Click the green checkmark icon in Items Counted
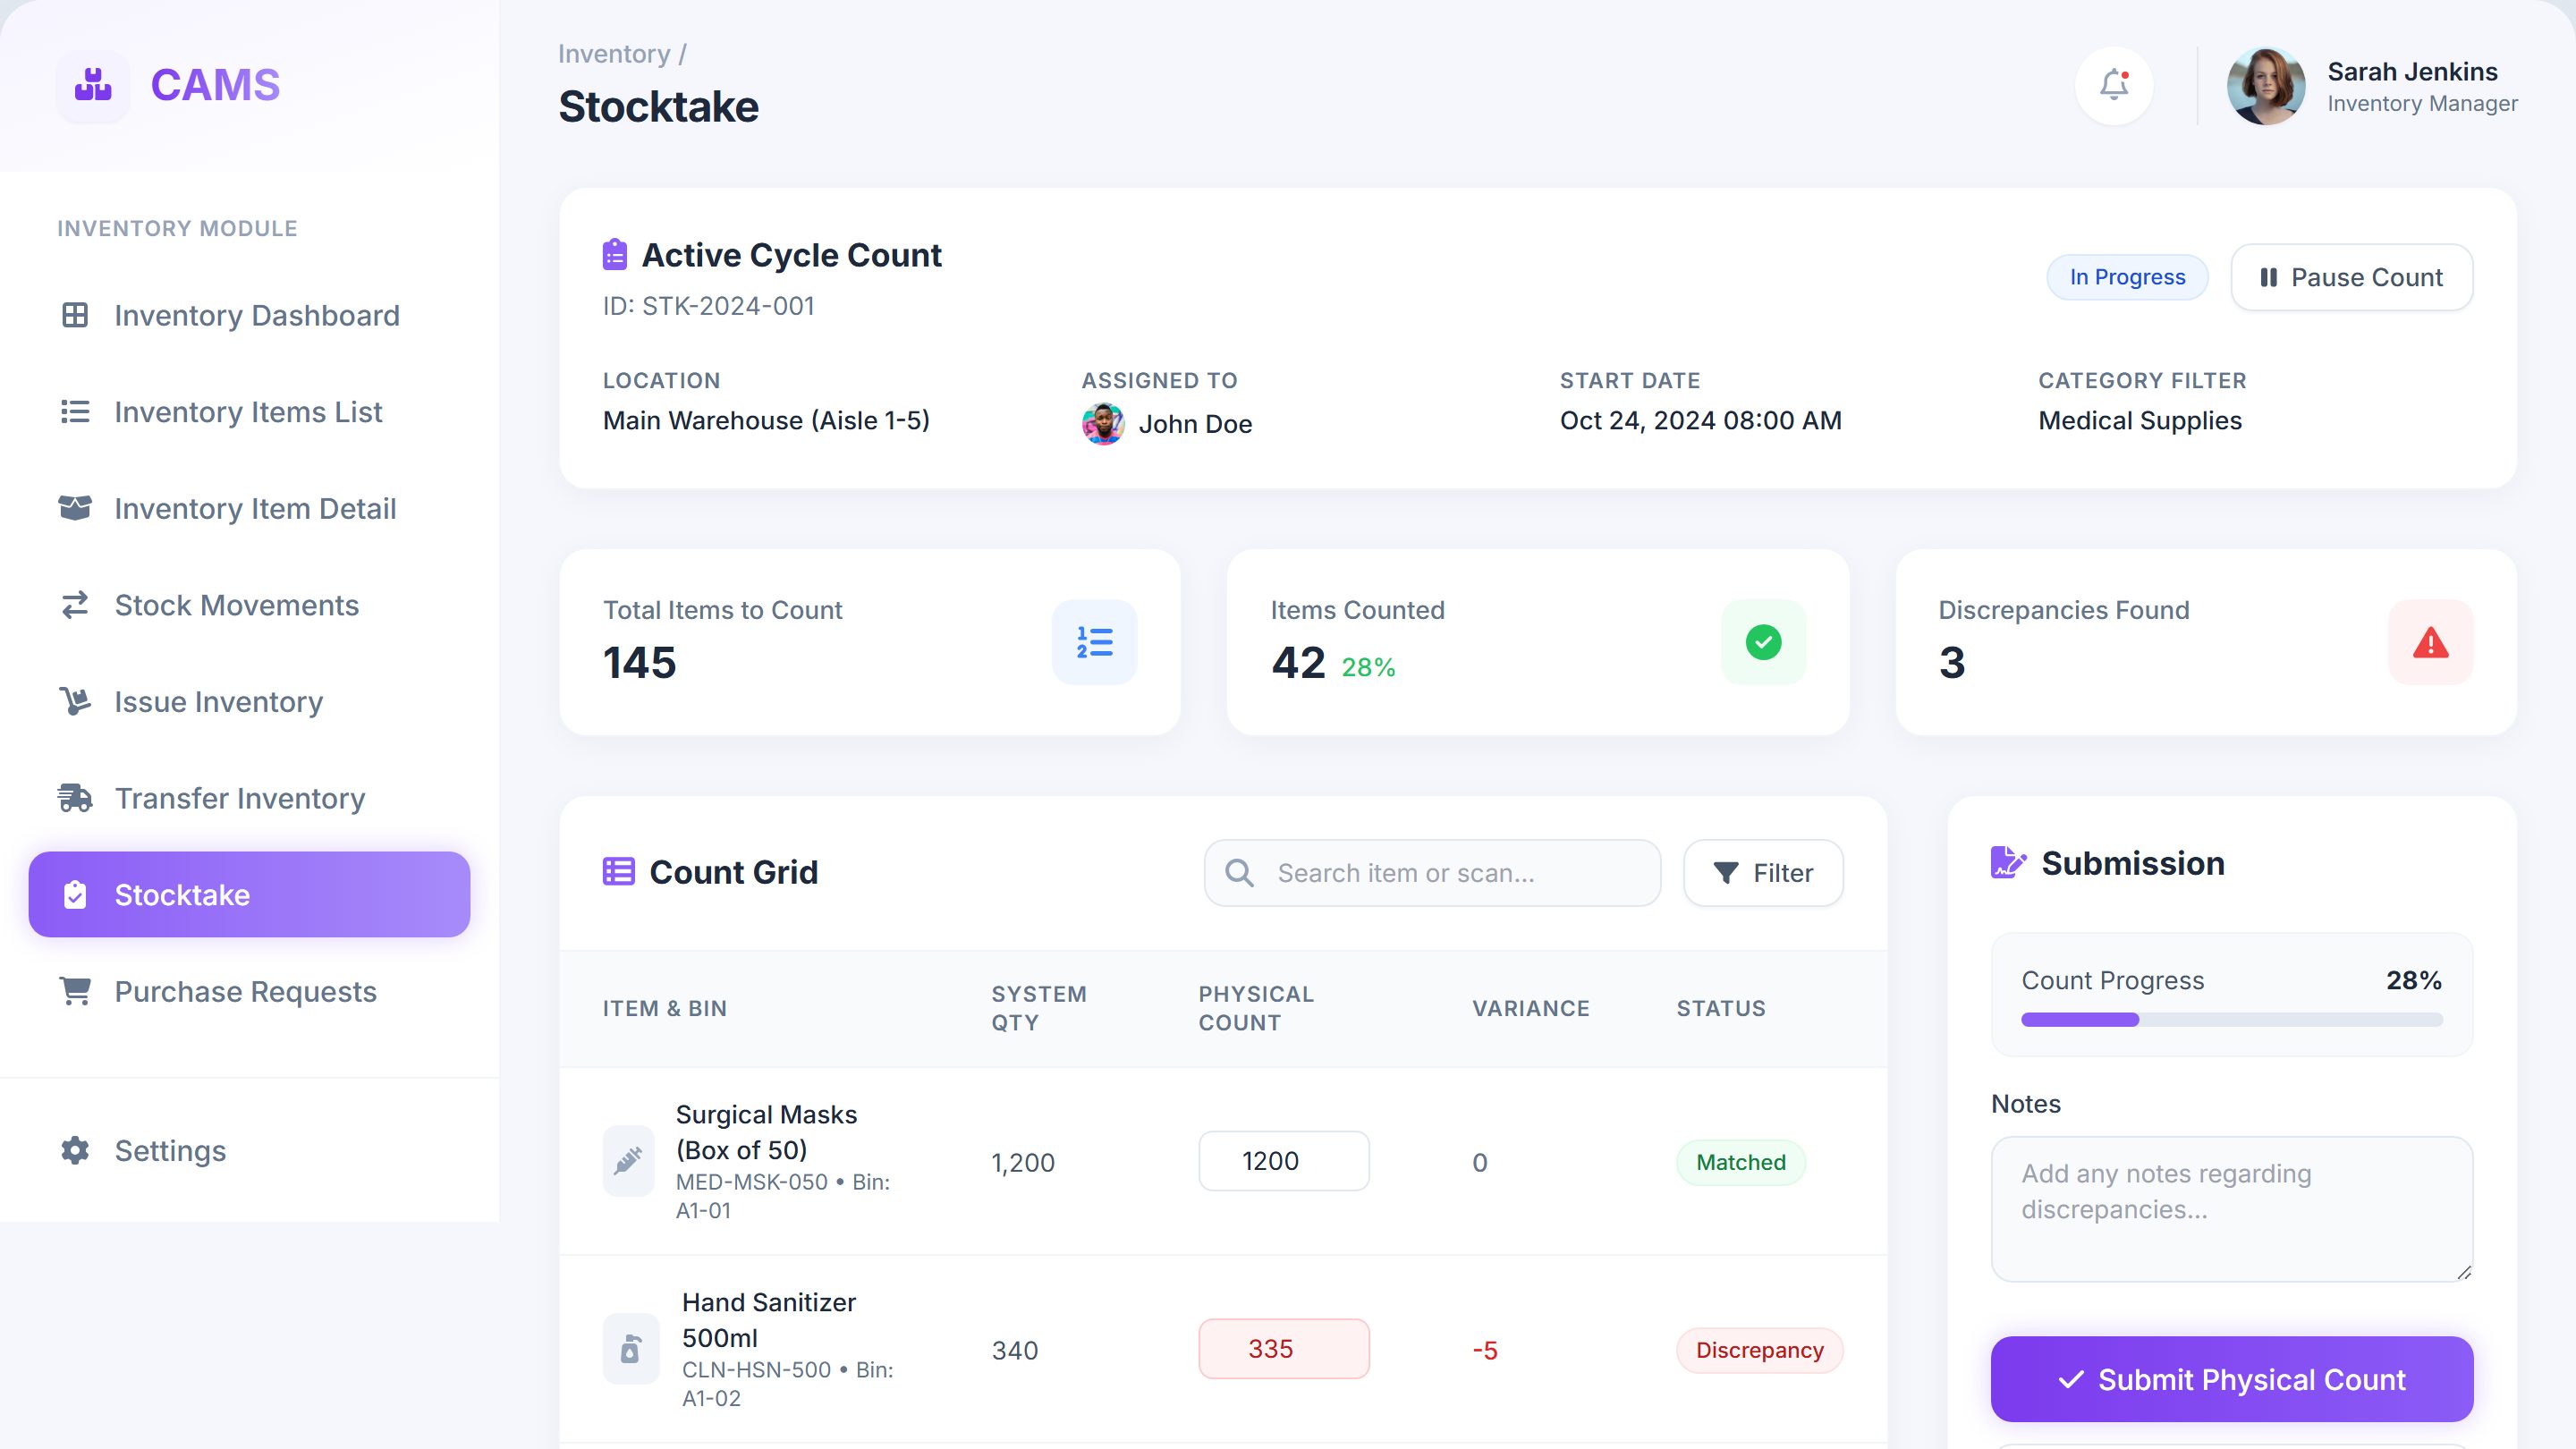 [x=1764, y=642]
